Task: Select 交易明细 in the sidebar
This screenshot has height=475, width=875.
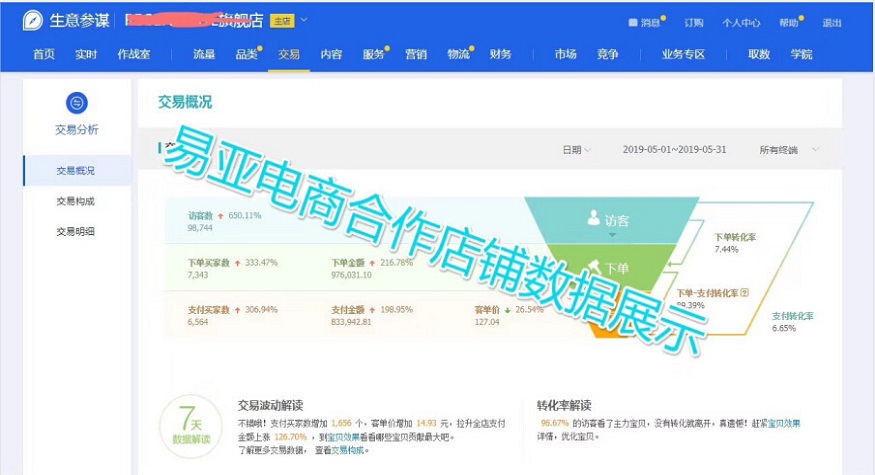Action: [76, 232]
